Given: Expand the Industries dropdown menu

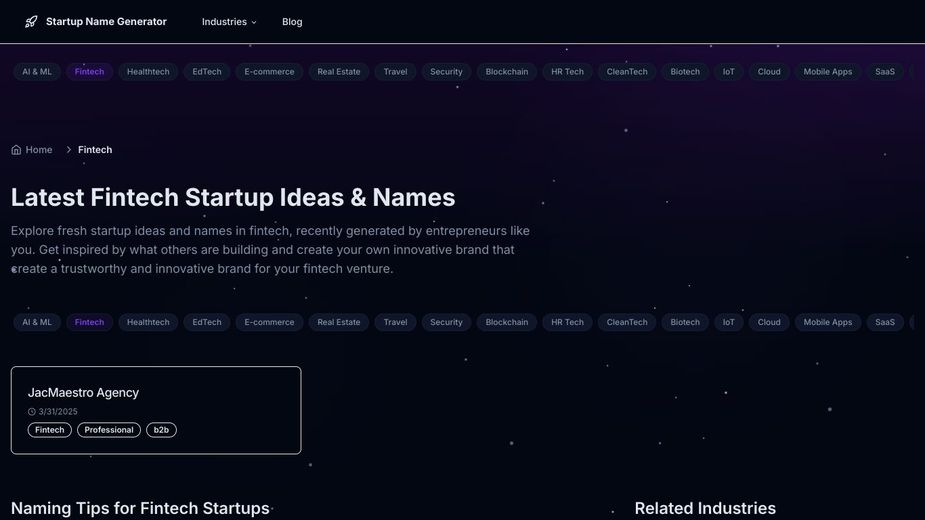Looking at the screenshot, I should click(x=229, y=22).
